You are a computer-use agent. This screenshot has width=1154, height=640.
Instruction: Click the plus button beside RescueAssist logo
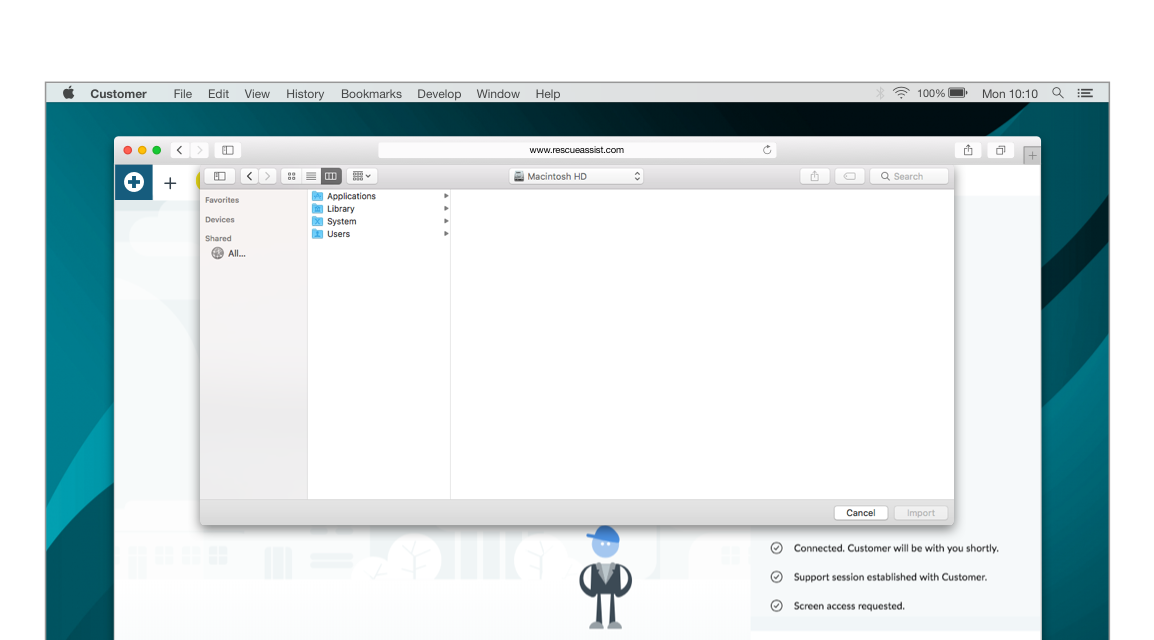tap(170, 183)
